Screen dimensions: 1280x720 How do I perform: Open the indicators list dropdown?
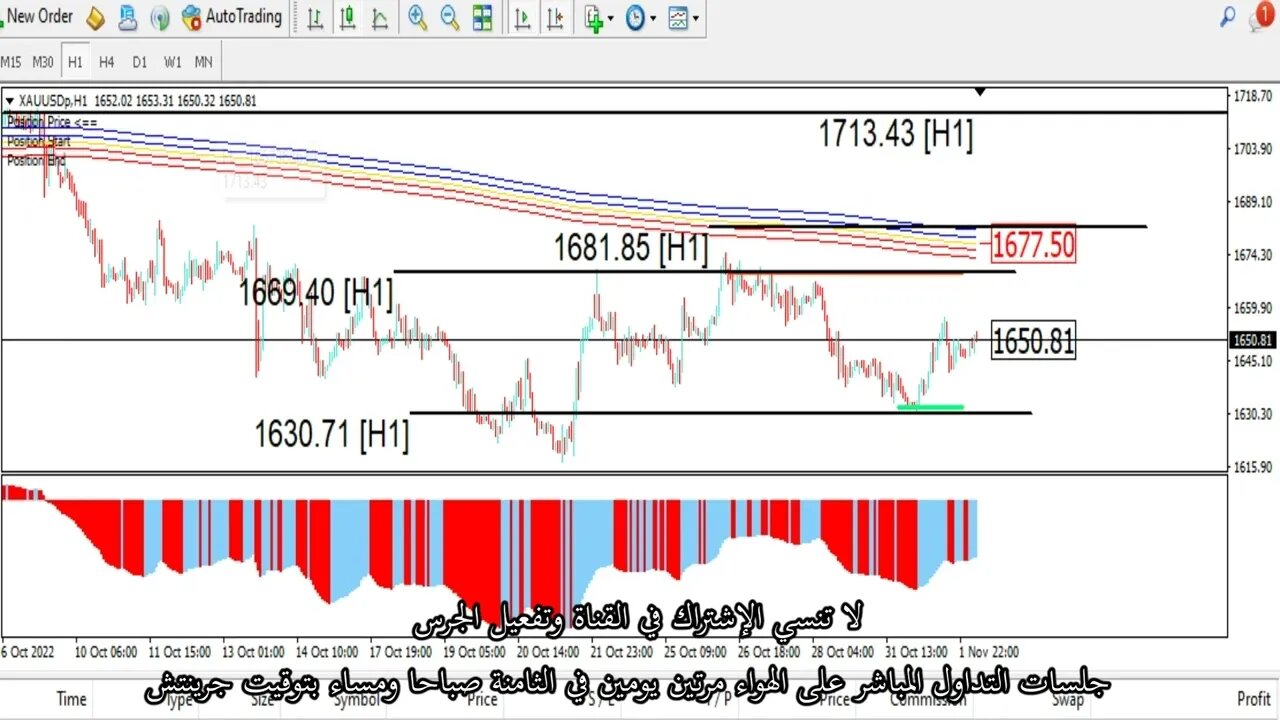click(x=598, y=18)
